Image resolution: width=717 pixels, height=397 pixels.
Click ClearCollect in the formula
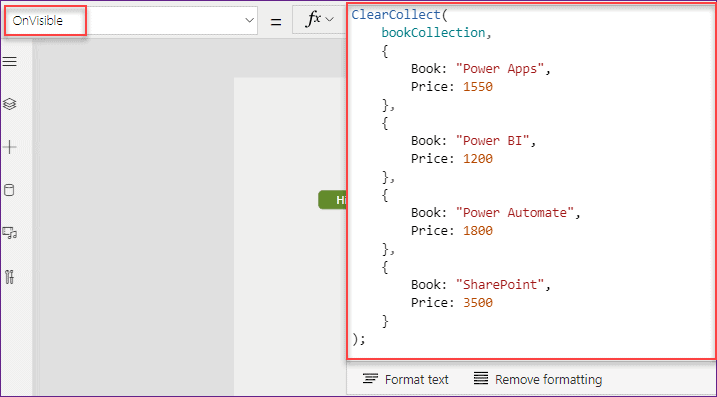(396, 15)
